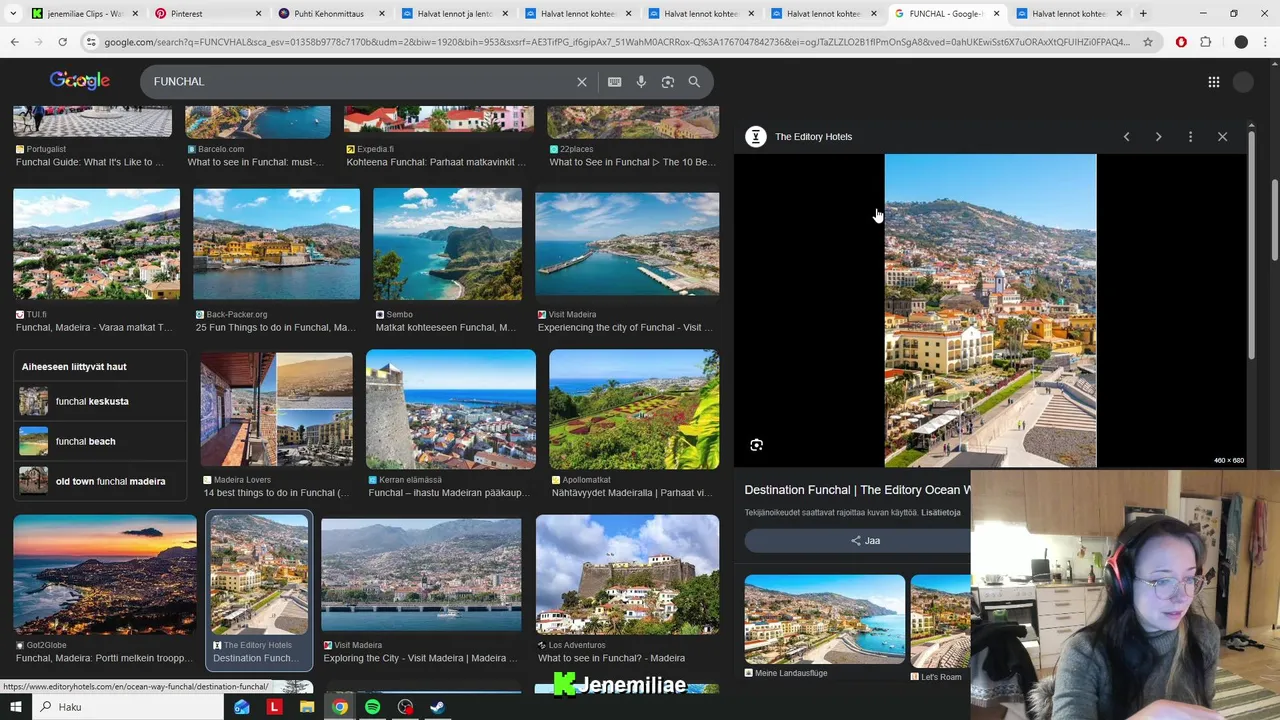Open Destination Funchal Editory Ocean title link

pos(858,490)
